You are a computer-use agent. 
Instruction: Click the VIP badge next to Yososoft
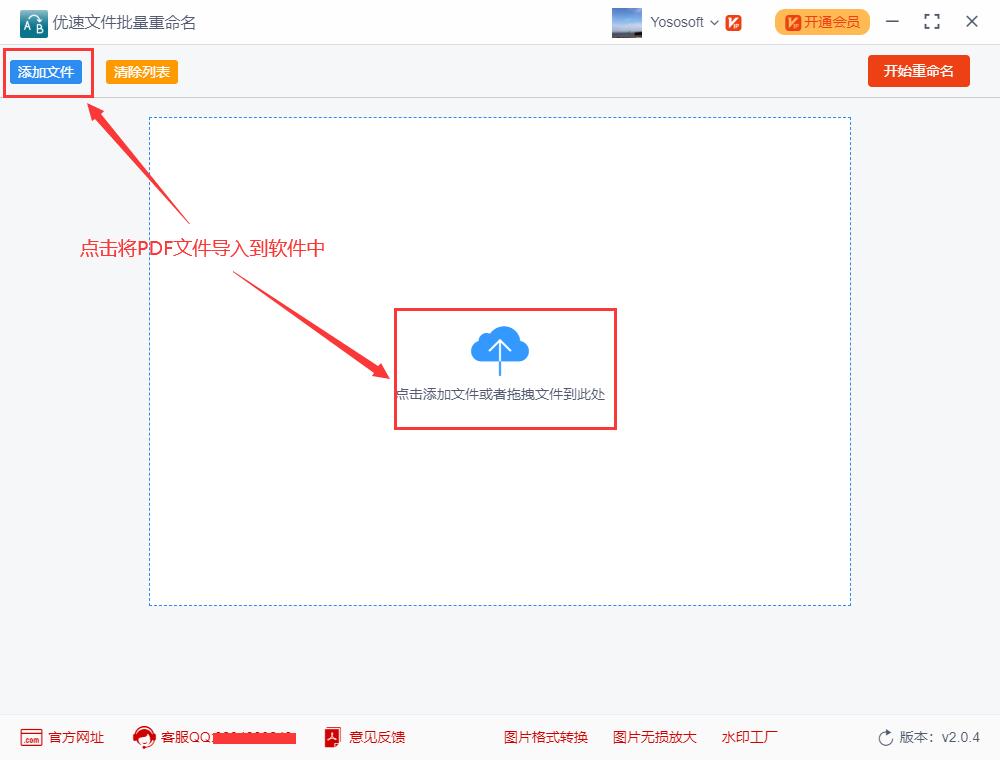(x=733, y=23)
